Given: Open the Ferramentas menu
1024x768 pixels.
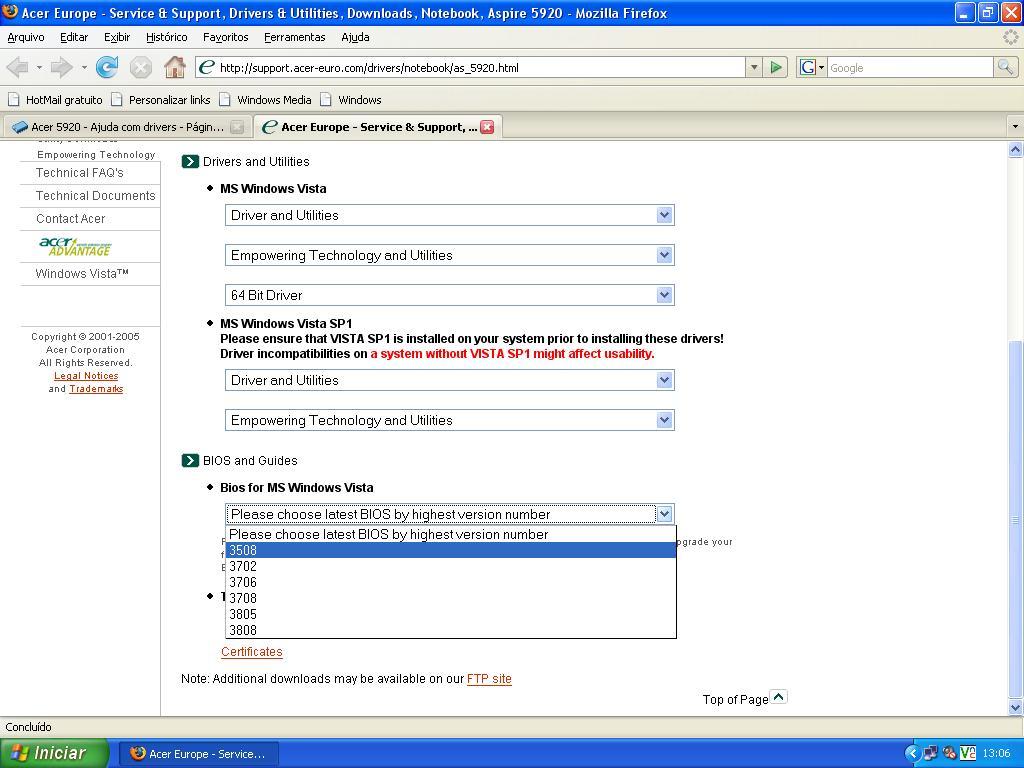Looking at the screenshot, I should (295, 37).
